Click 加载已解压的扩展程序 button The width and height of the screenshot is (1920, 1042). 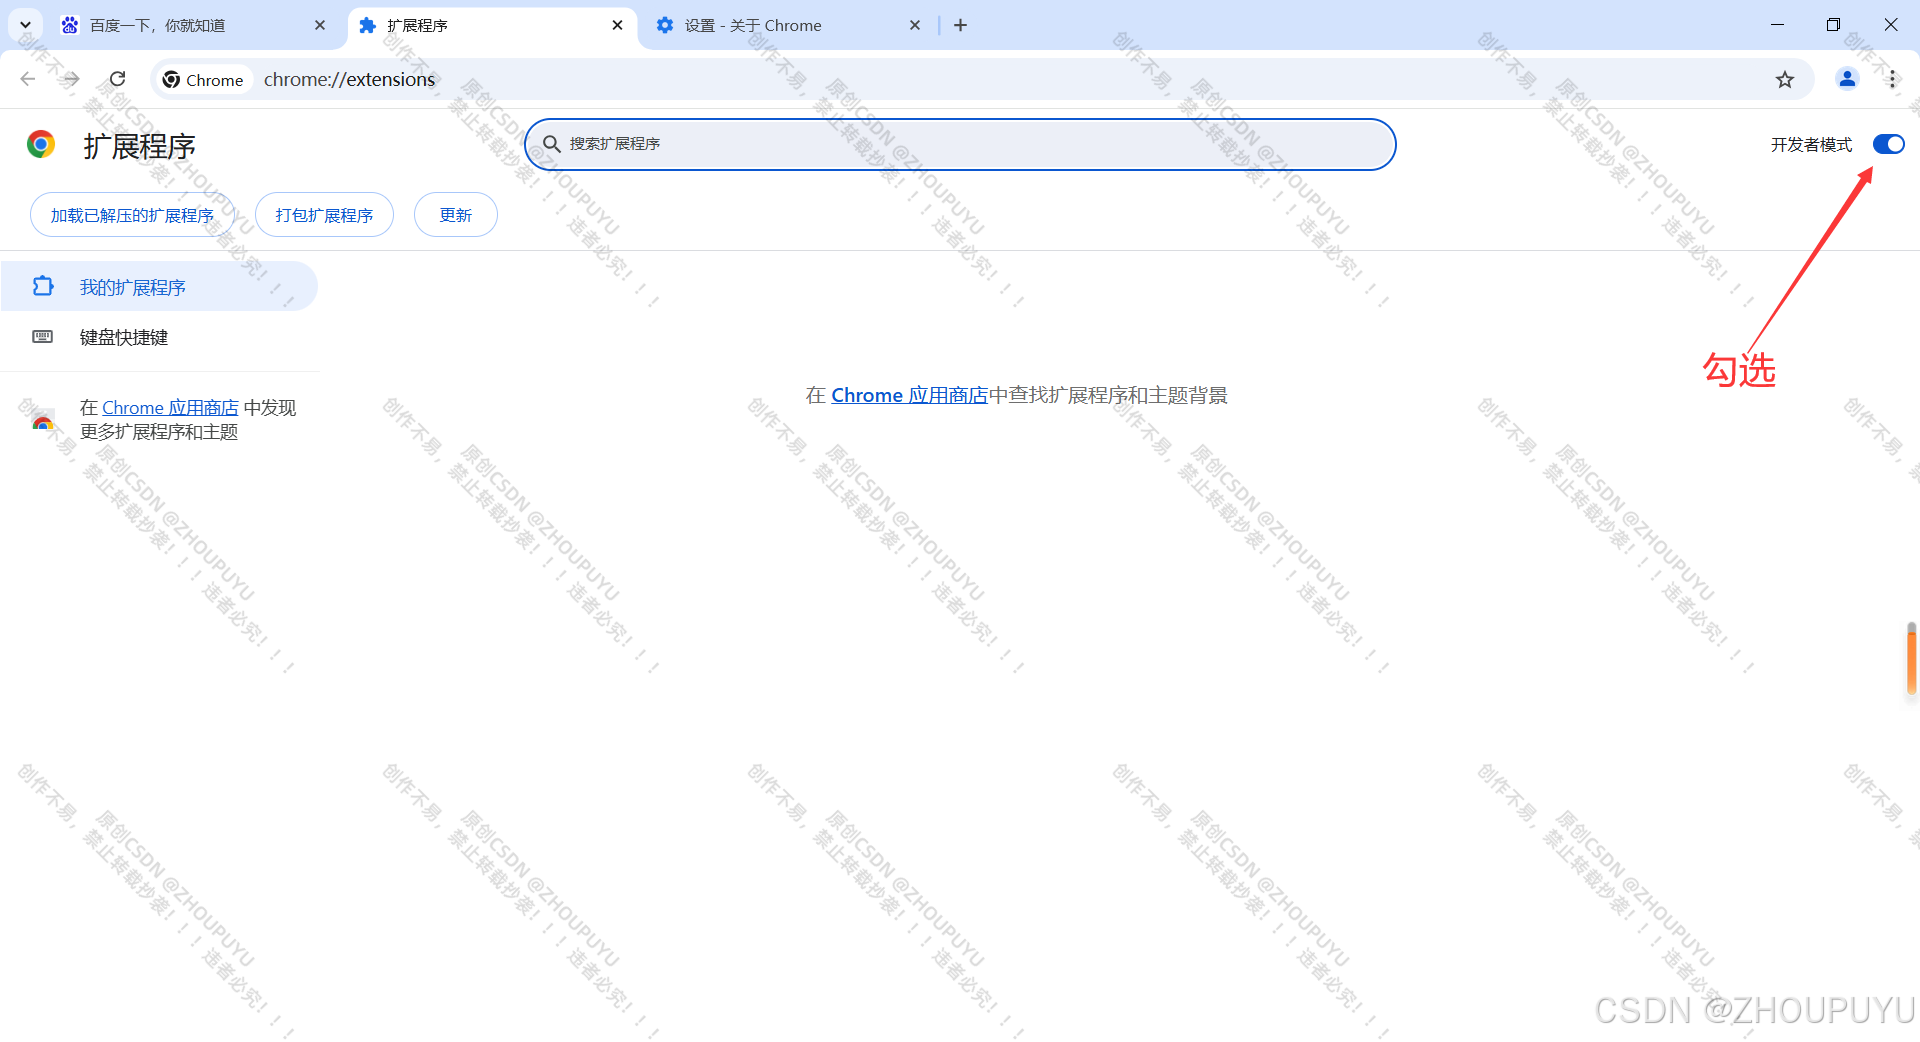click(x=132, y=215)
